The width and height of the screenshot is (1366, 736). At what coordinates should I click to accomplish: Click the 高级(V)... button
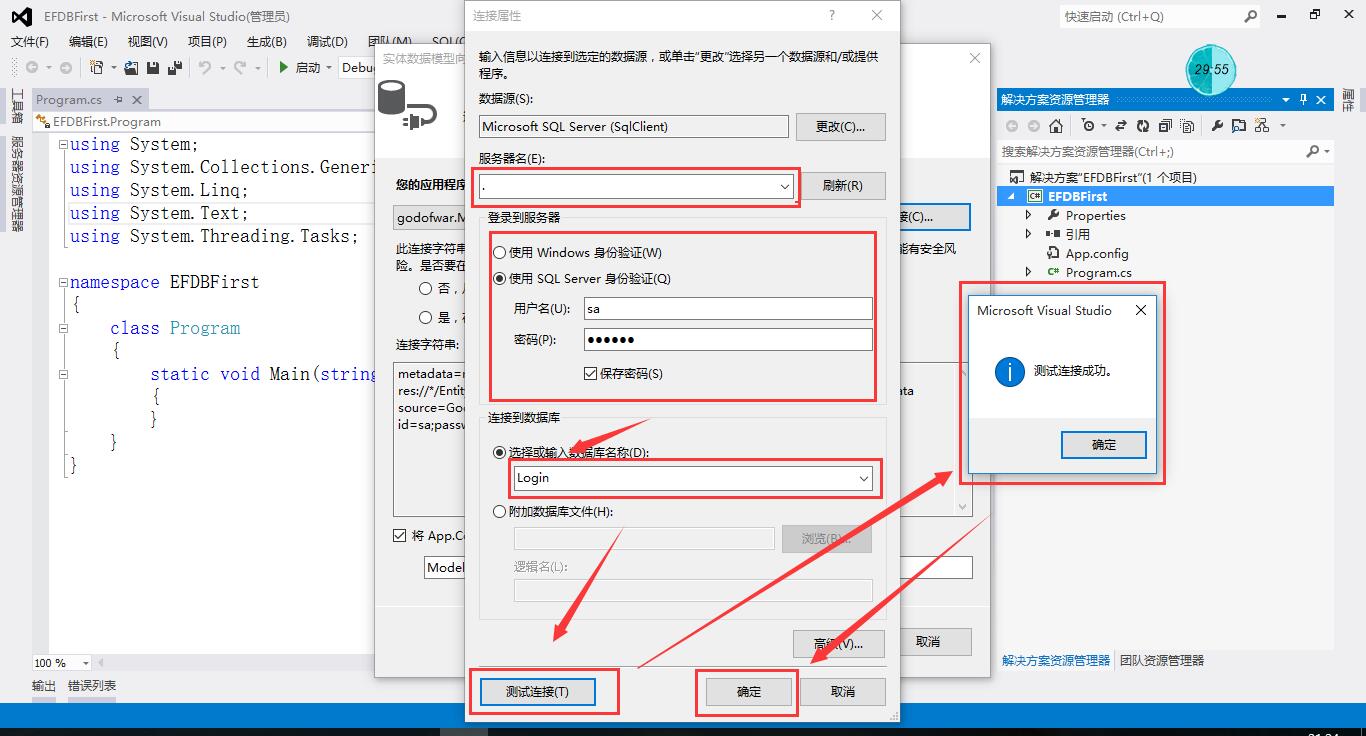[838, 643]
